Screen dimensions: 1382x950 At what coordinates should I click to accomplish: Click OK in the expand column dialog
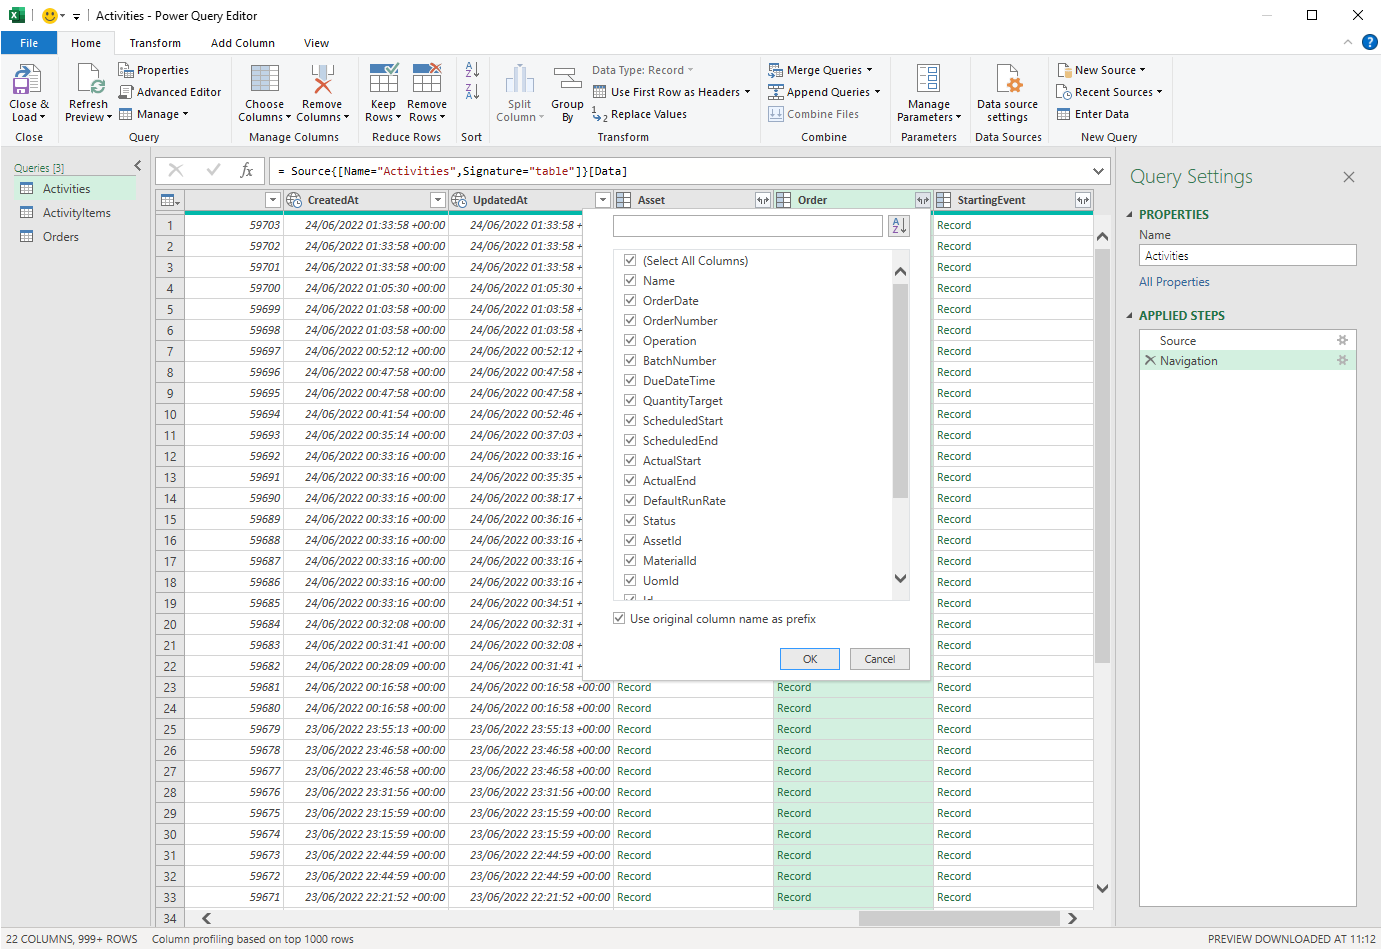point(809,659)
